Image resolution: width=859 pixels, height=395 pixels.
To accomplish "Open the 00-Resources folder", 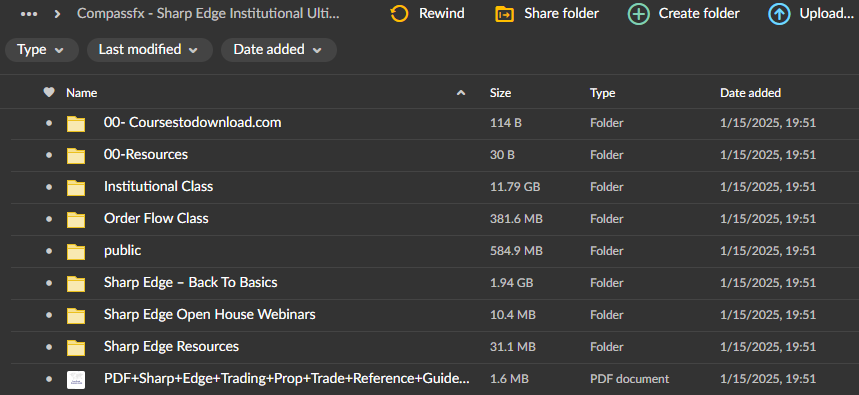I will pos(146,154).
